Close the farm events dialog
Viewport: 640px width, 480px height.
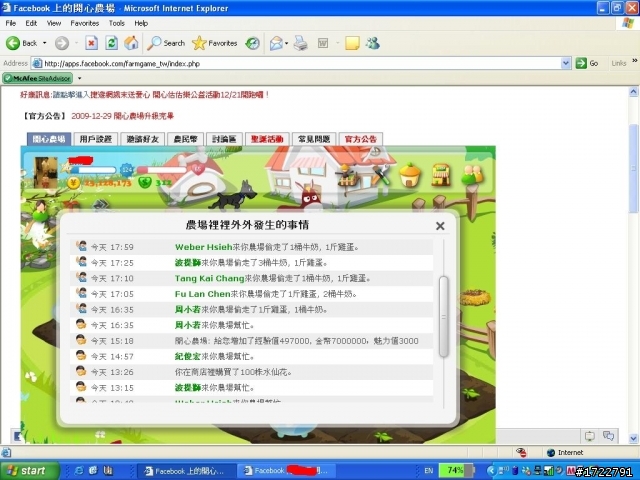point(440,226)
